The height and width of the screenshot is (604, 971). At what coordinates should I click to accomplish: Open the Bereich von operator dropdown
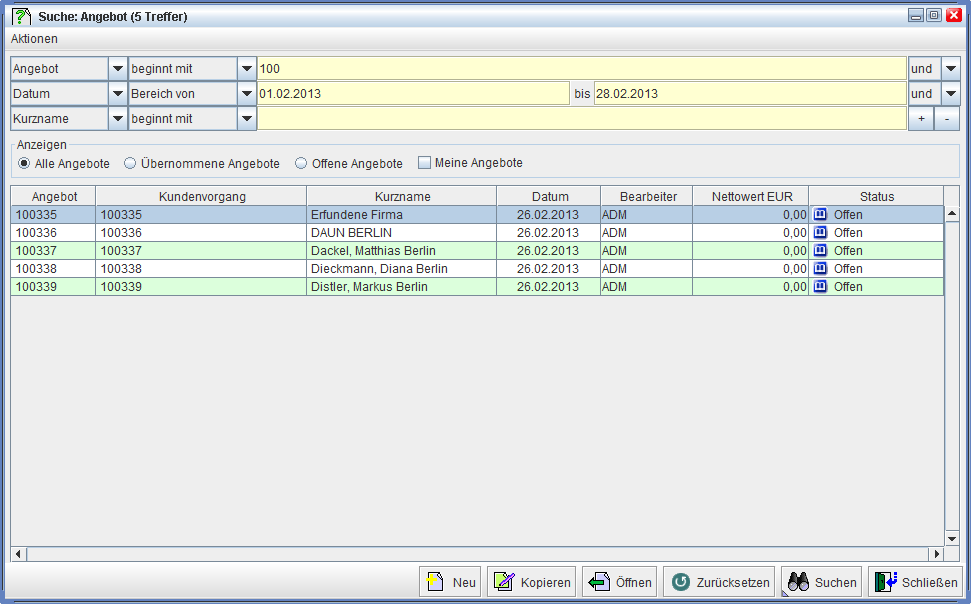tap(247, 94)
